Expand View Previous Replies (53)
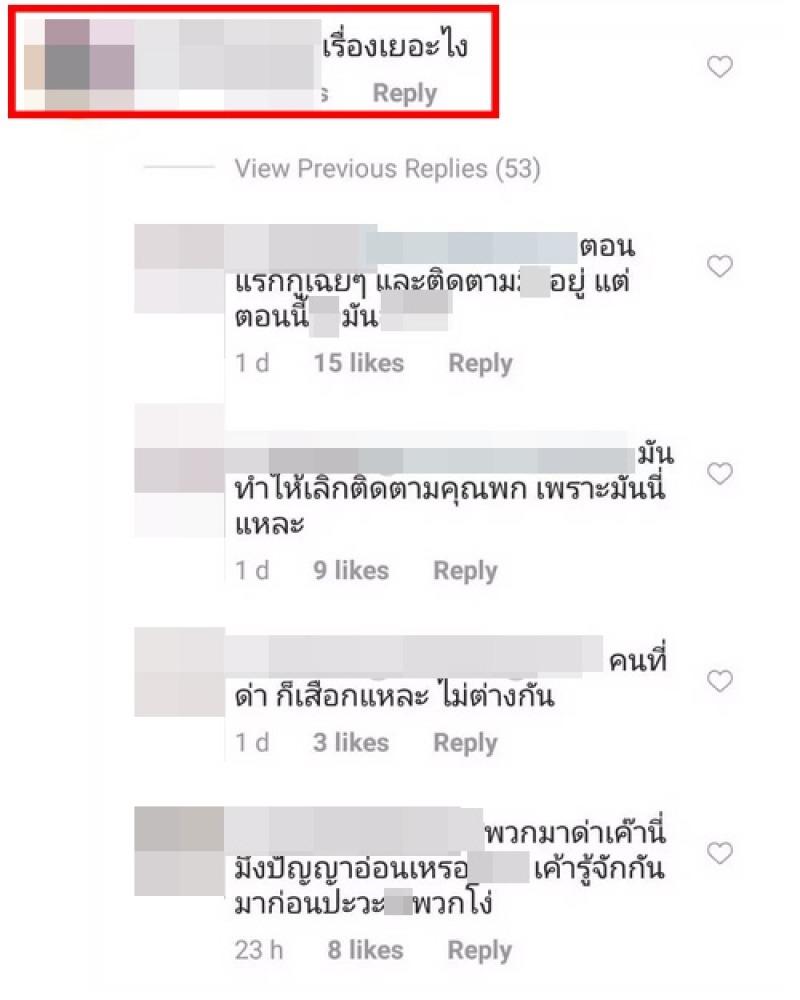 (387, 168)
